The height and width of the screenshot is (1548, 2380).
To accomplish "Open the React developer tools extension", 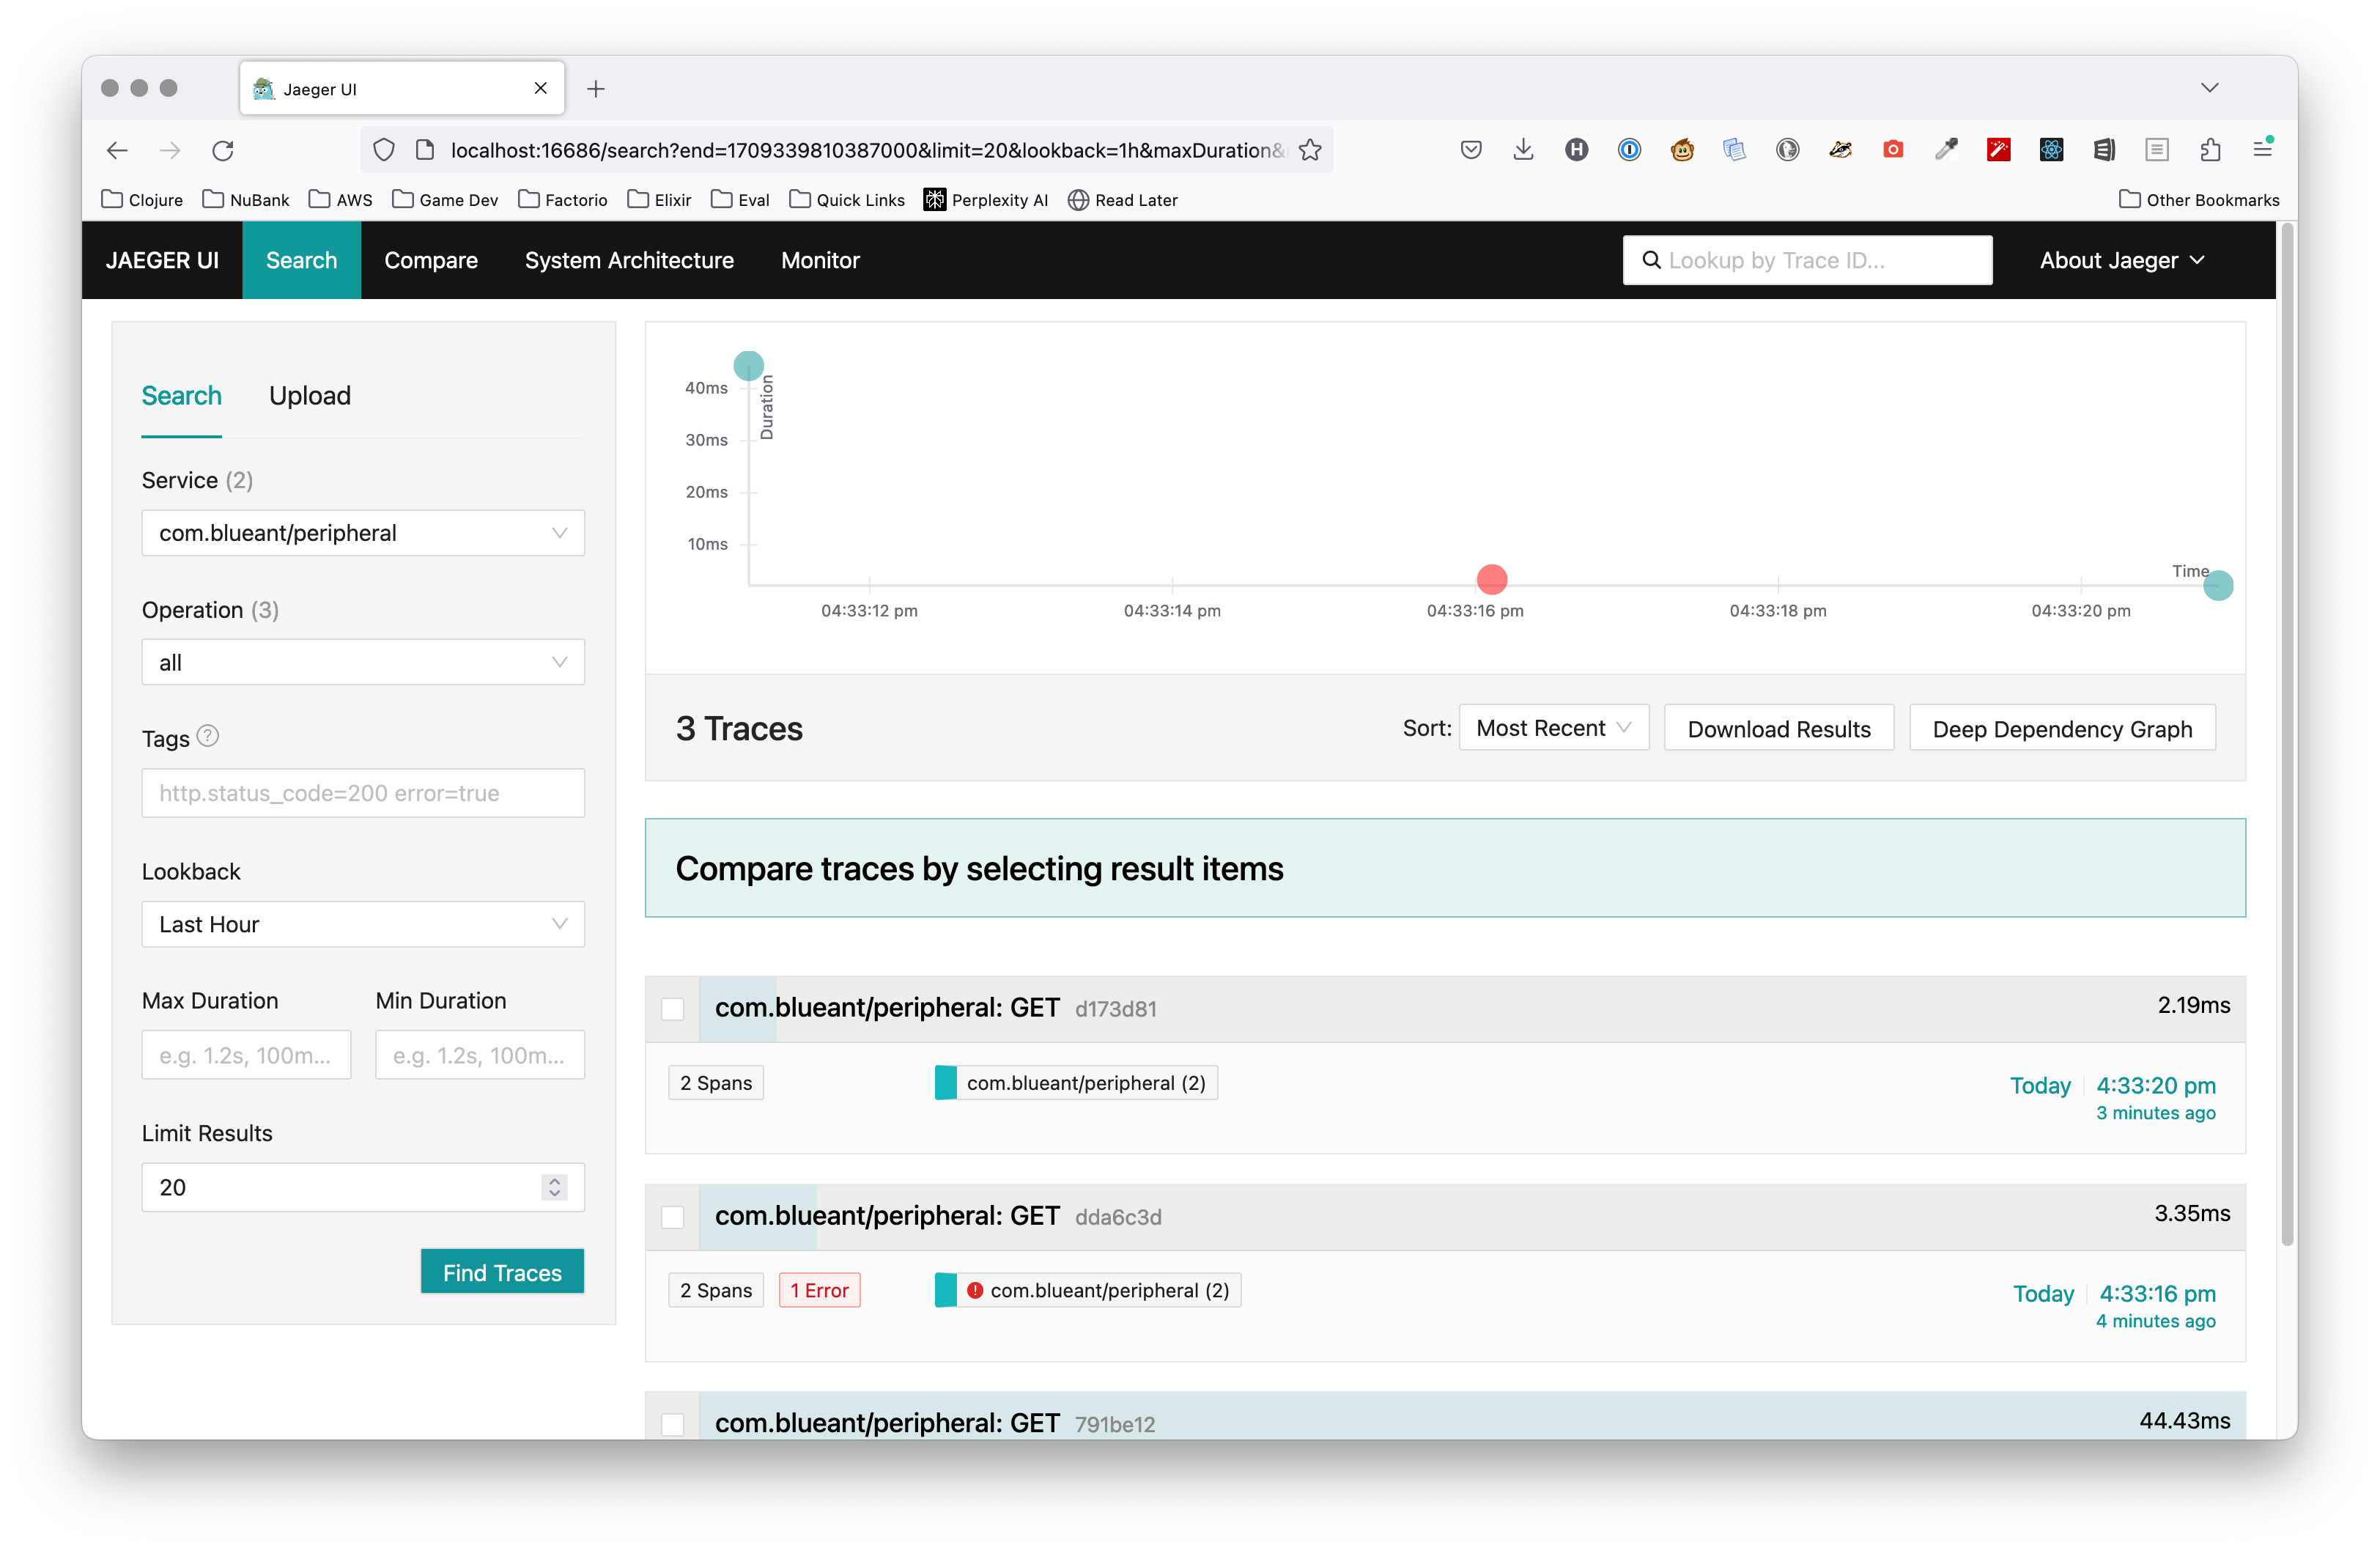I will (2051, 150).
